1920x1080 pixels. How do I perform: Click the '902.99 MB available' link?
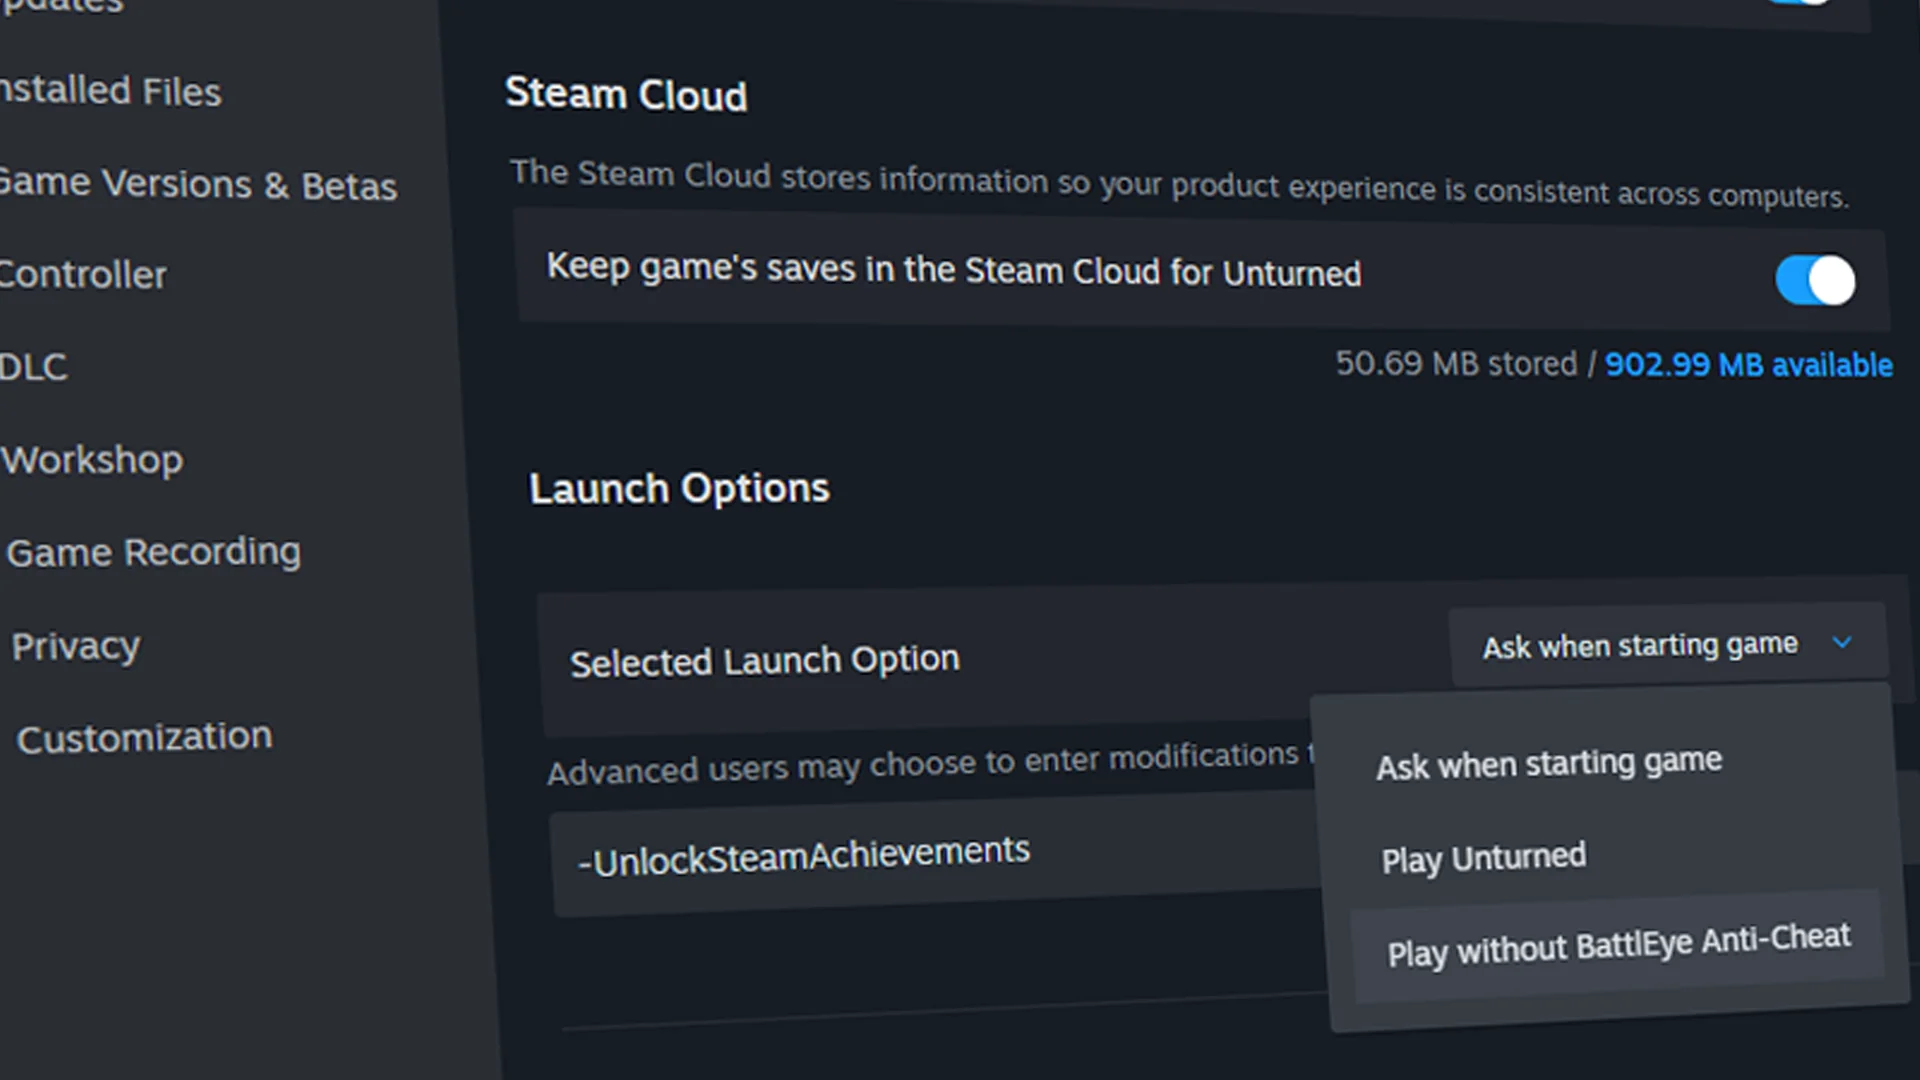point(1748,365)
